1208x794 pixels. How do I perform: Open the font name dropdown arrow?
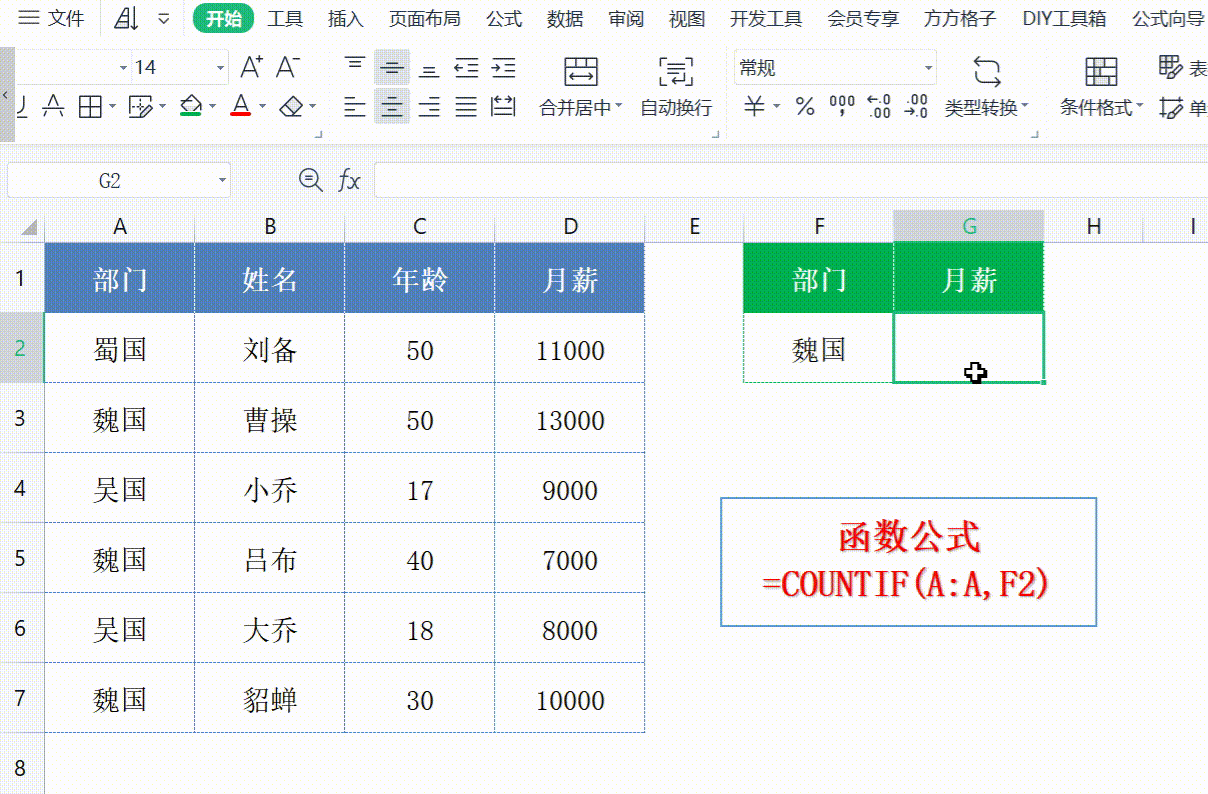coord(124,68)
